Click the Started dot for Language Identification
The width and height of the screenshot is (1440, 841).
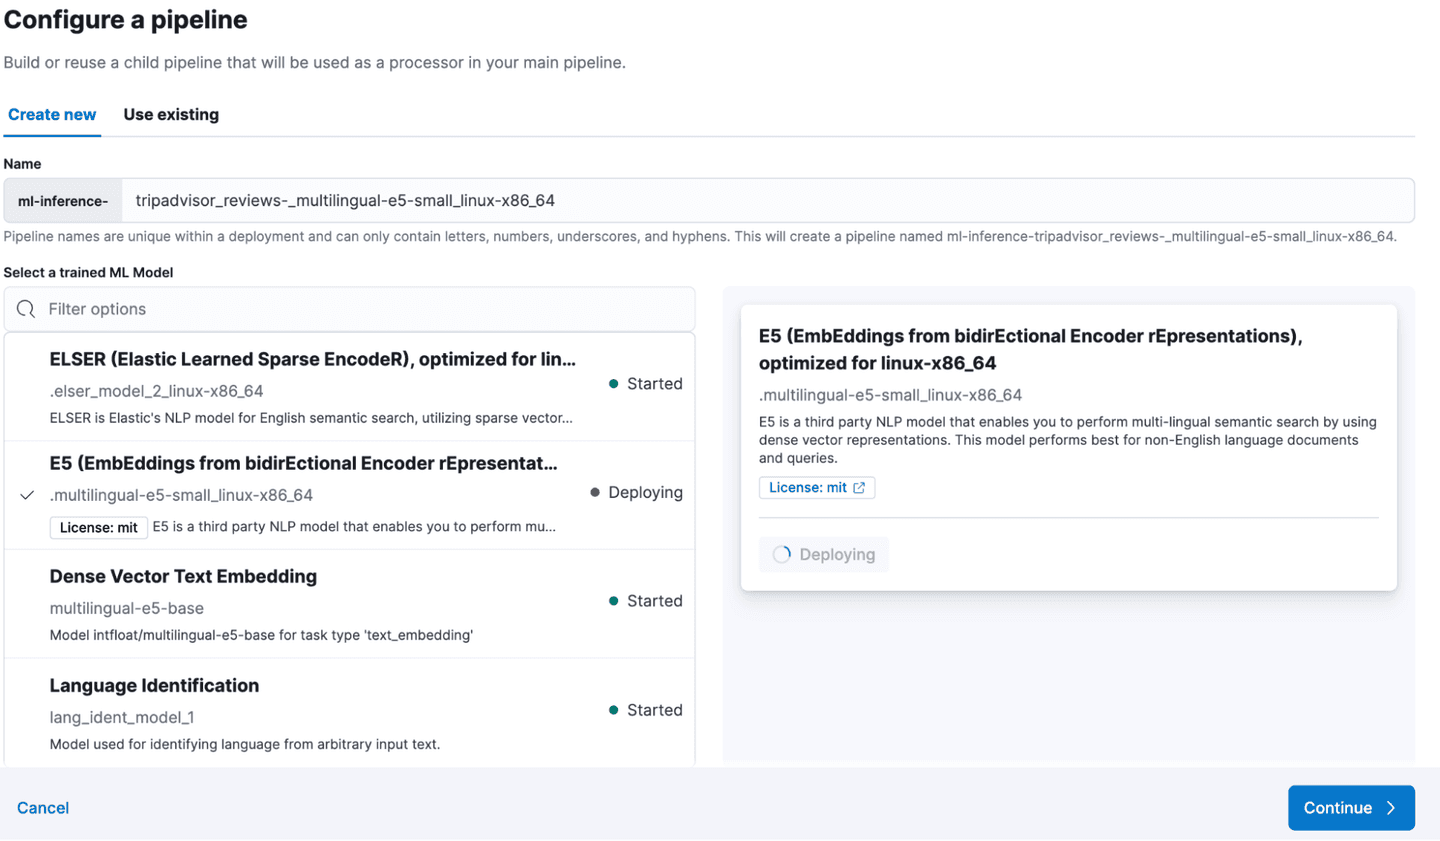pyautogui.click(x=614, y=710)
